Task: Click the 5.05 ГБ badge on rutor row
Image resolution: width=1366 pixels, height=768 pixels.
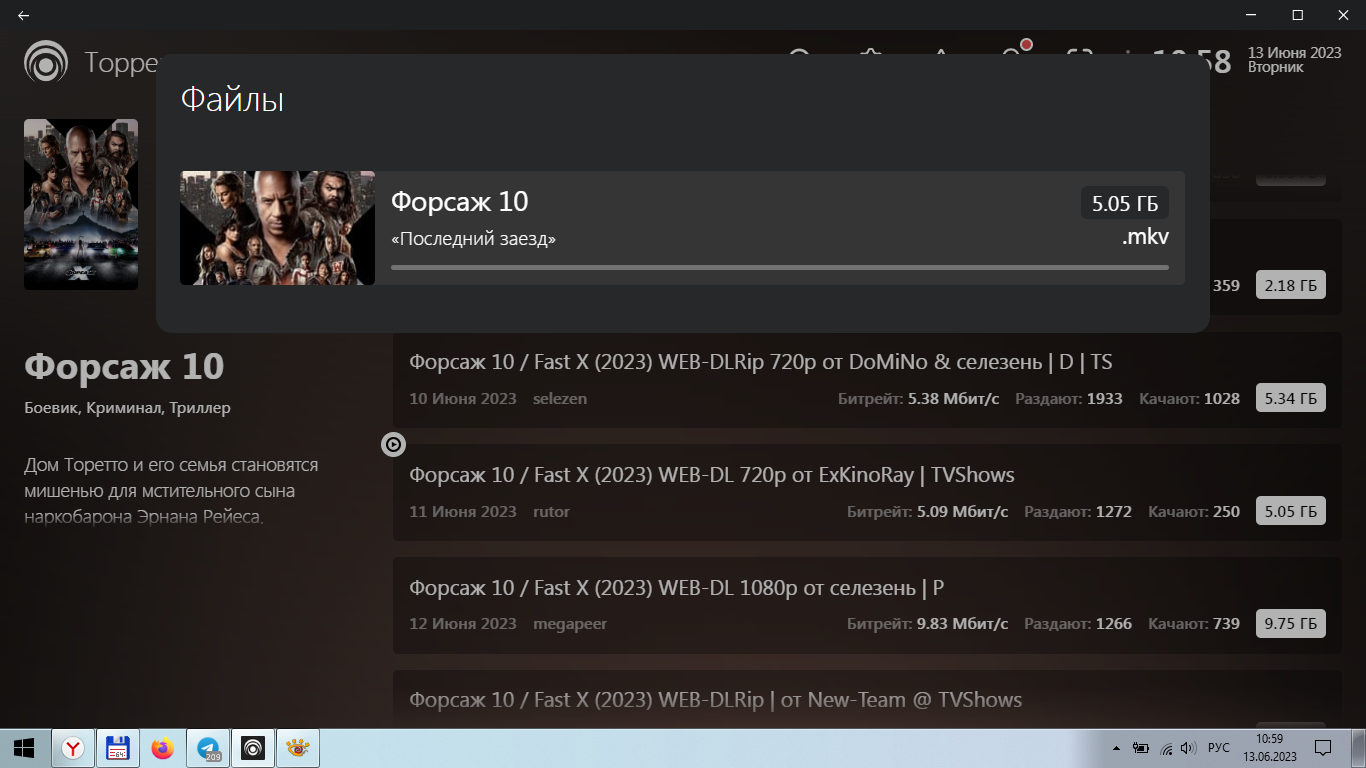Action: (x=1291, y=511)
